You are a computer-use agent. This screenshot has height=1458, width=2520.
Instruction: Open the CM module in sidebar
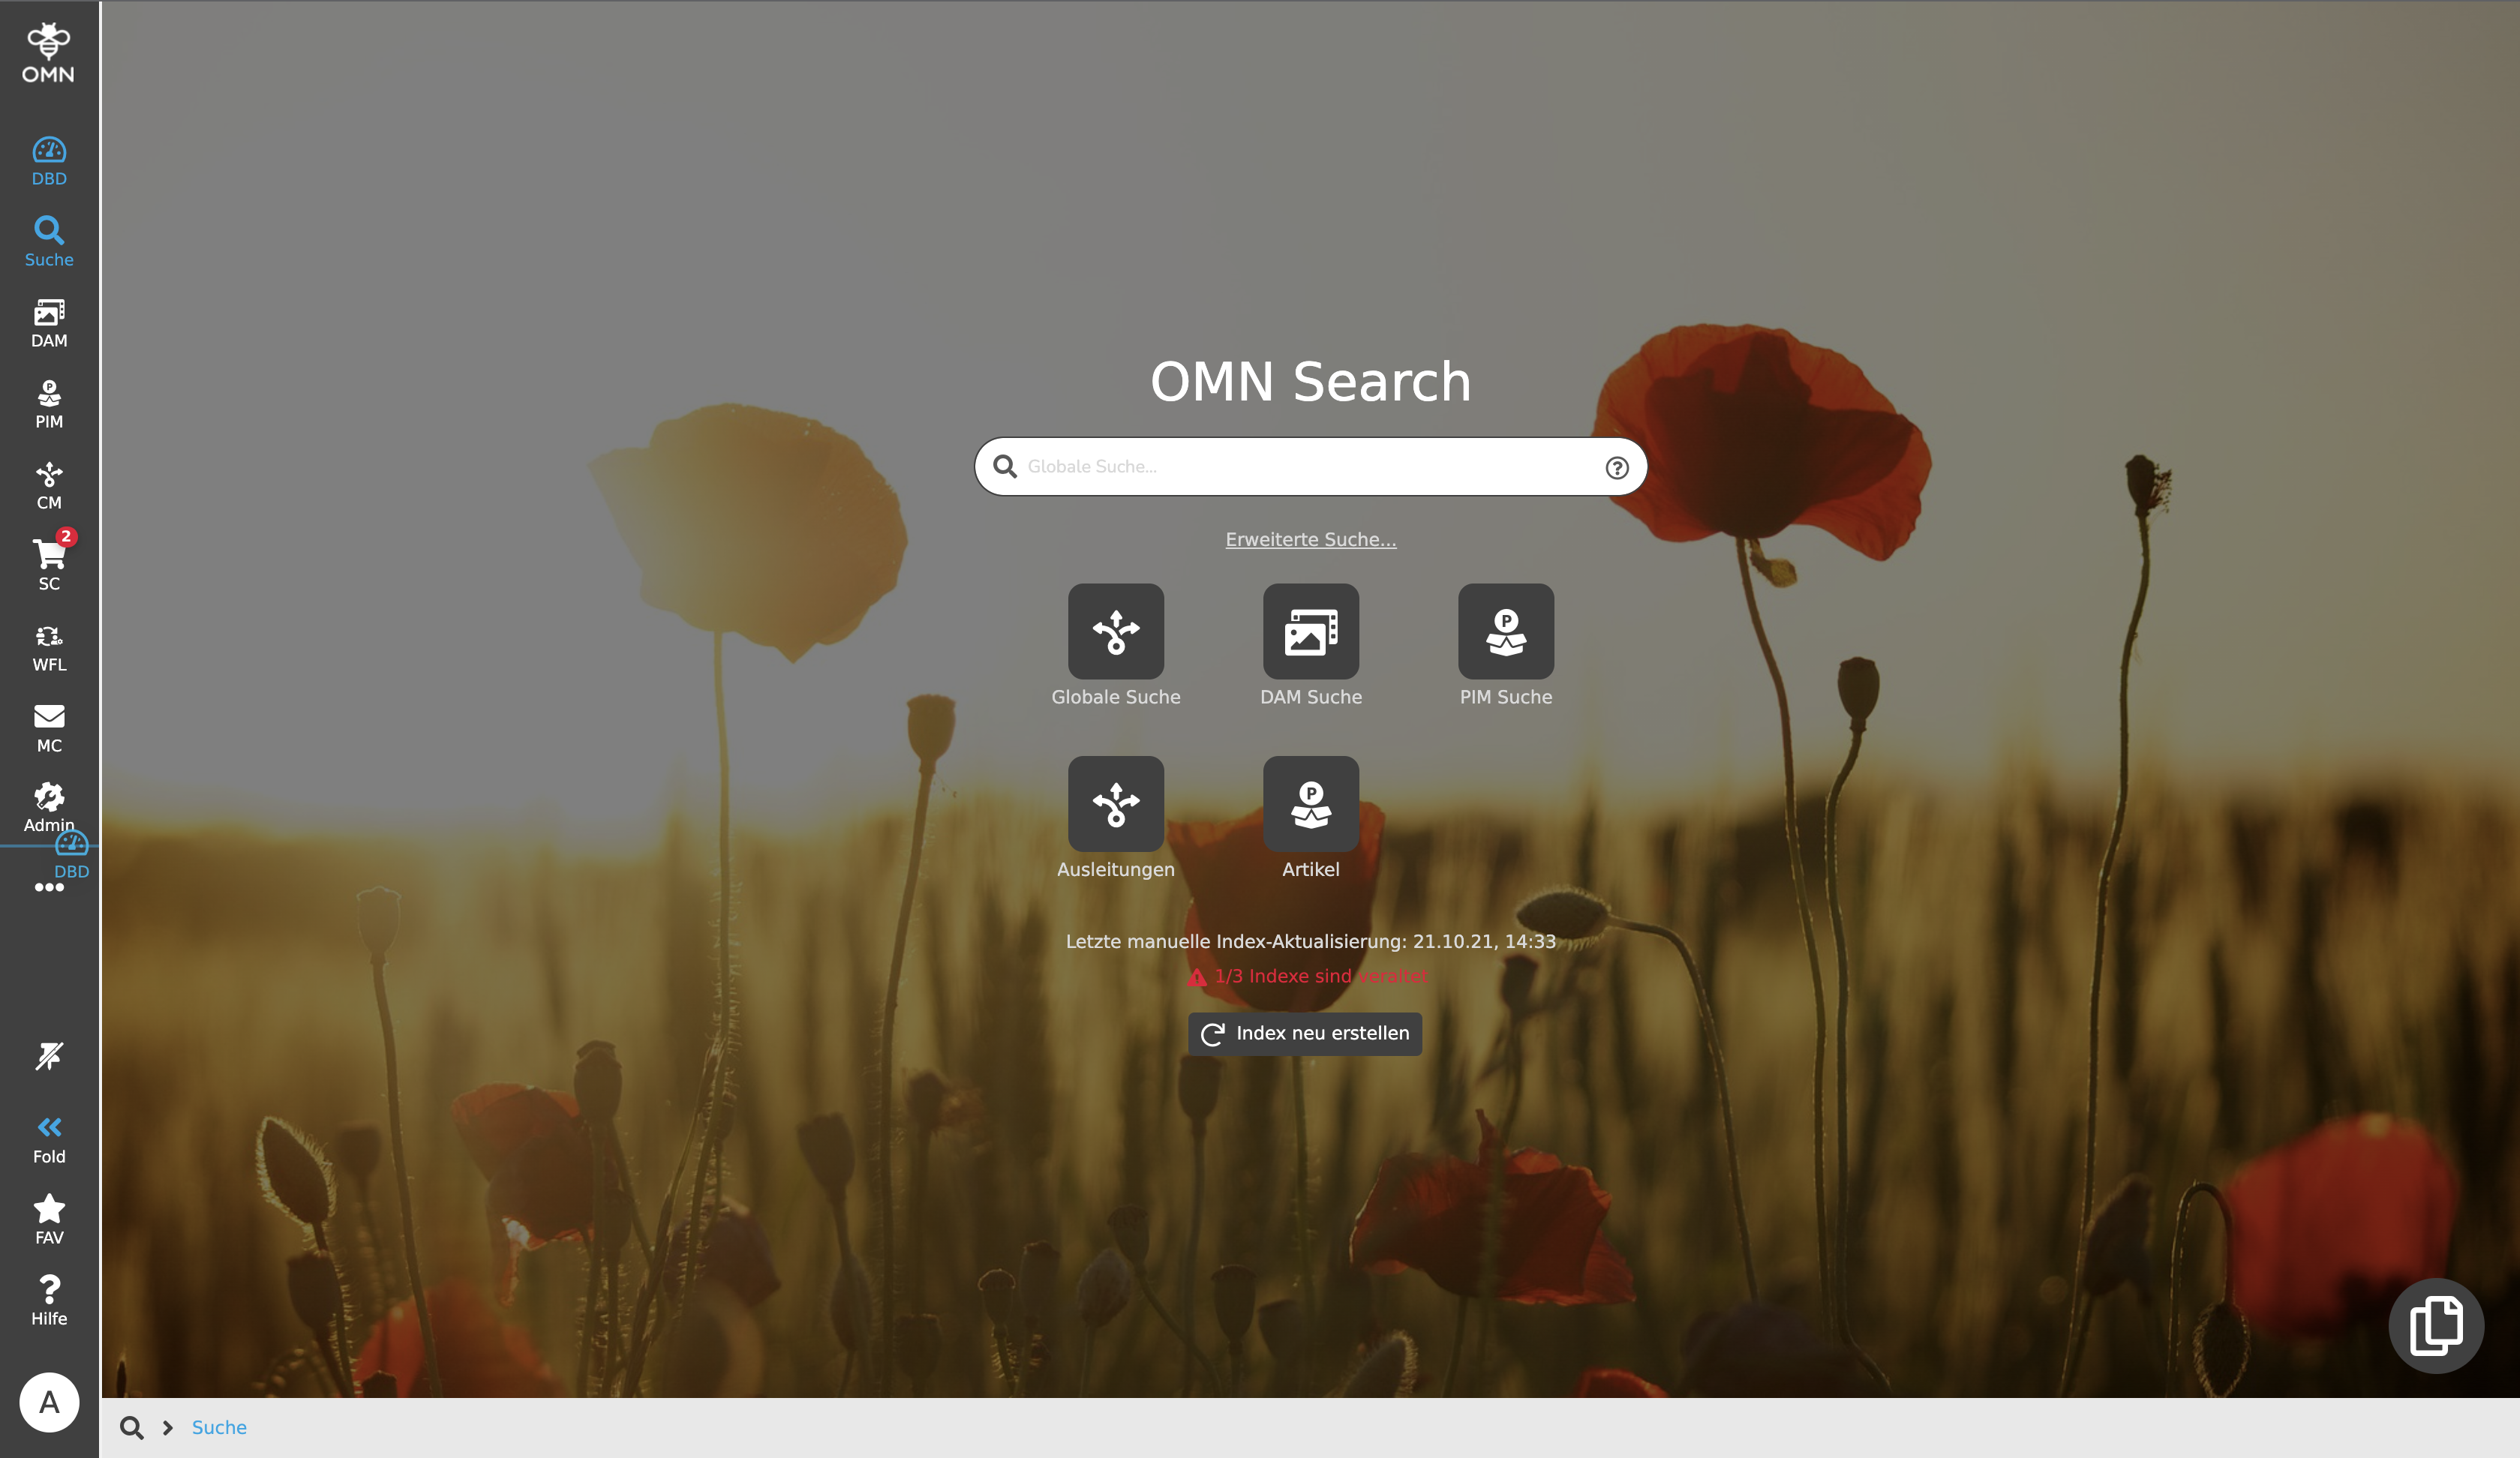(x=48, y=485)
